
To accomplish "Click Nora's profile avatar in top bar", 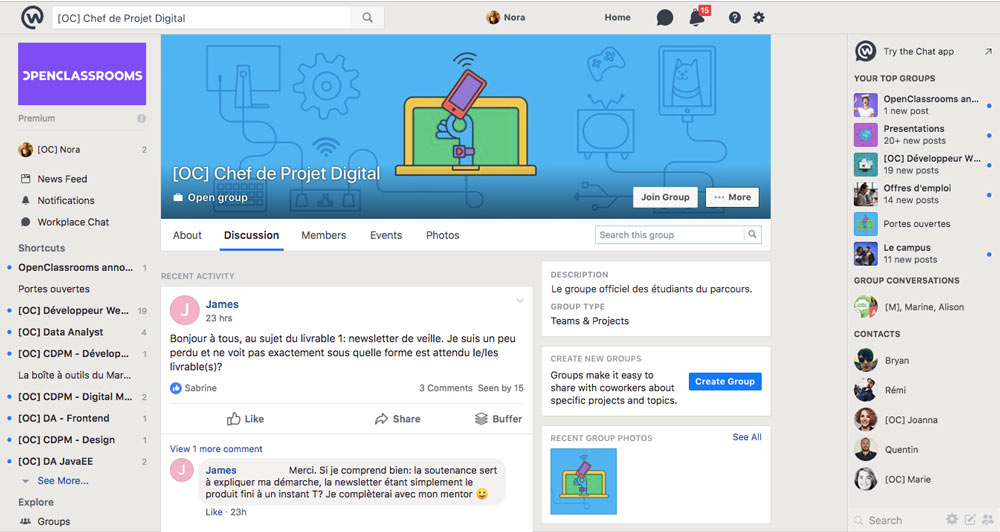I will pyautogui.click(x=493, y=18).
